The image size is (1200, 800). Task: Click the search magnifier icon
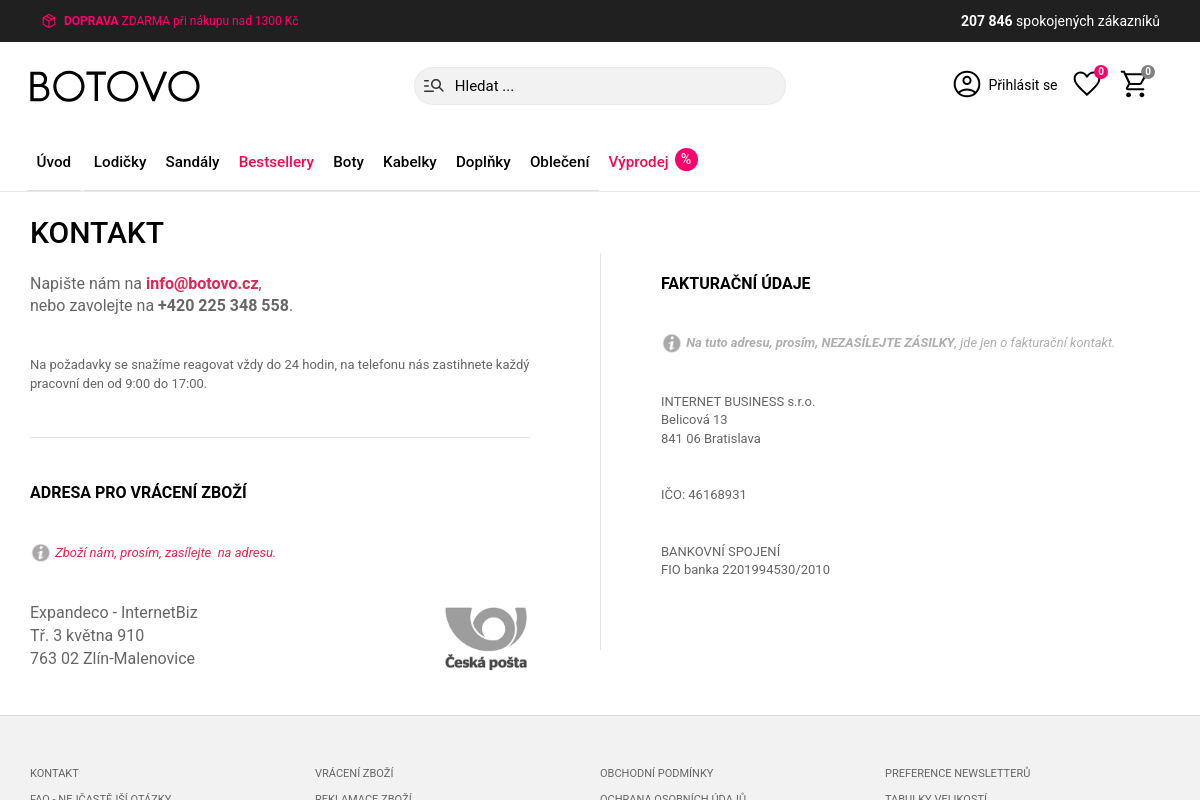(434, 86)
